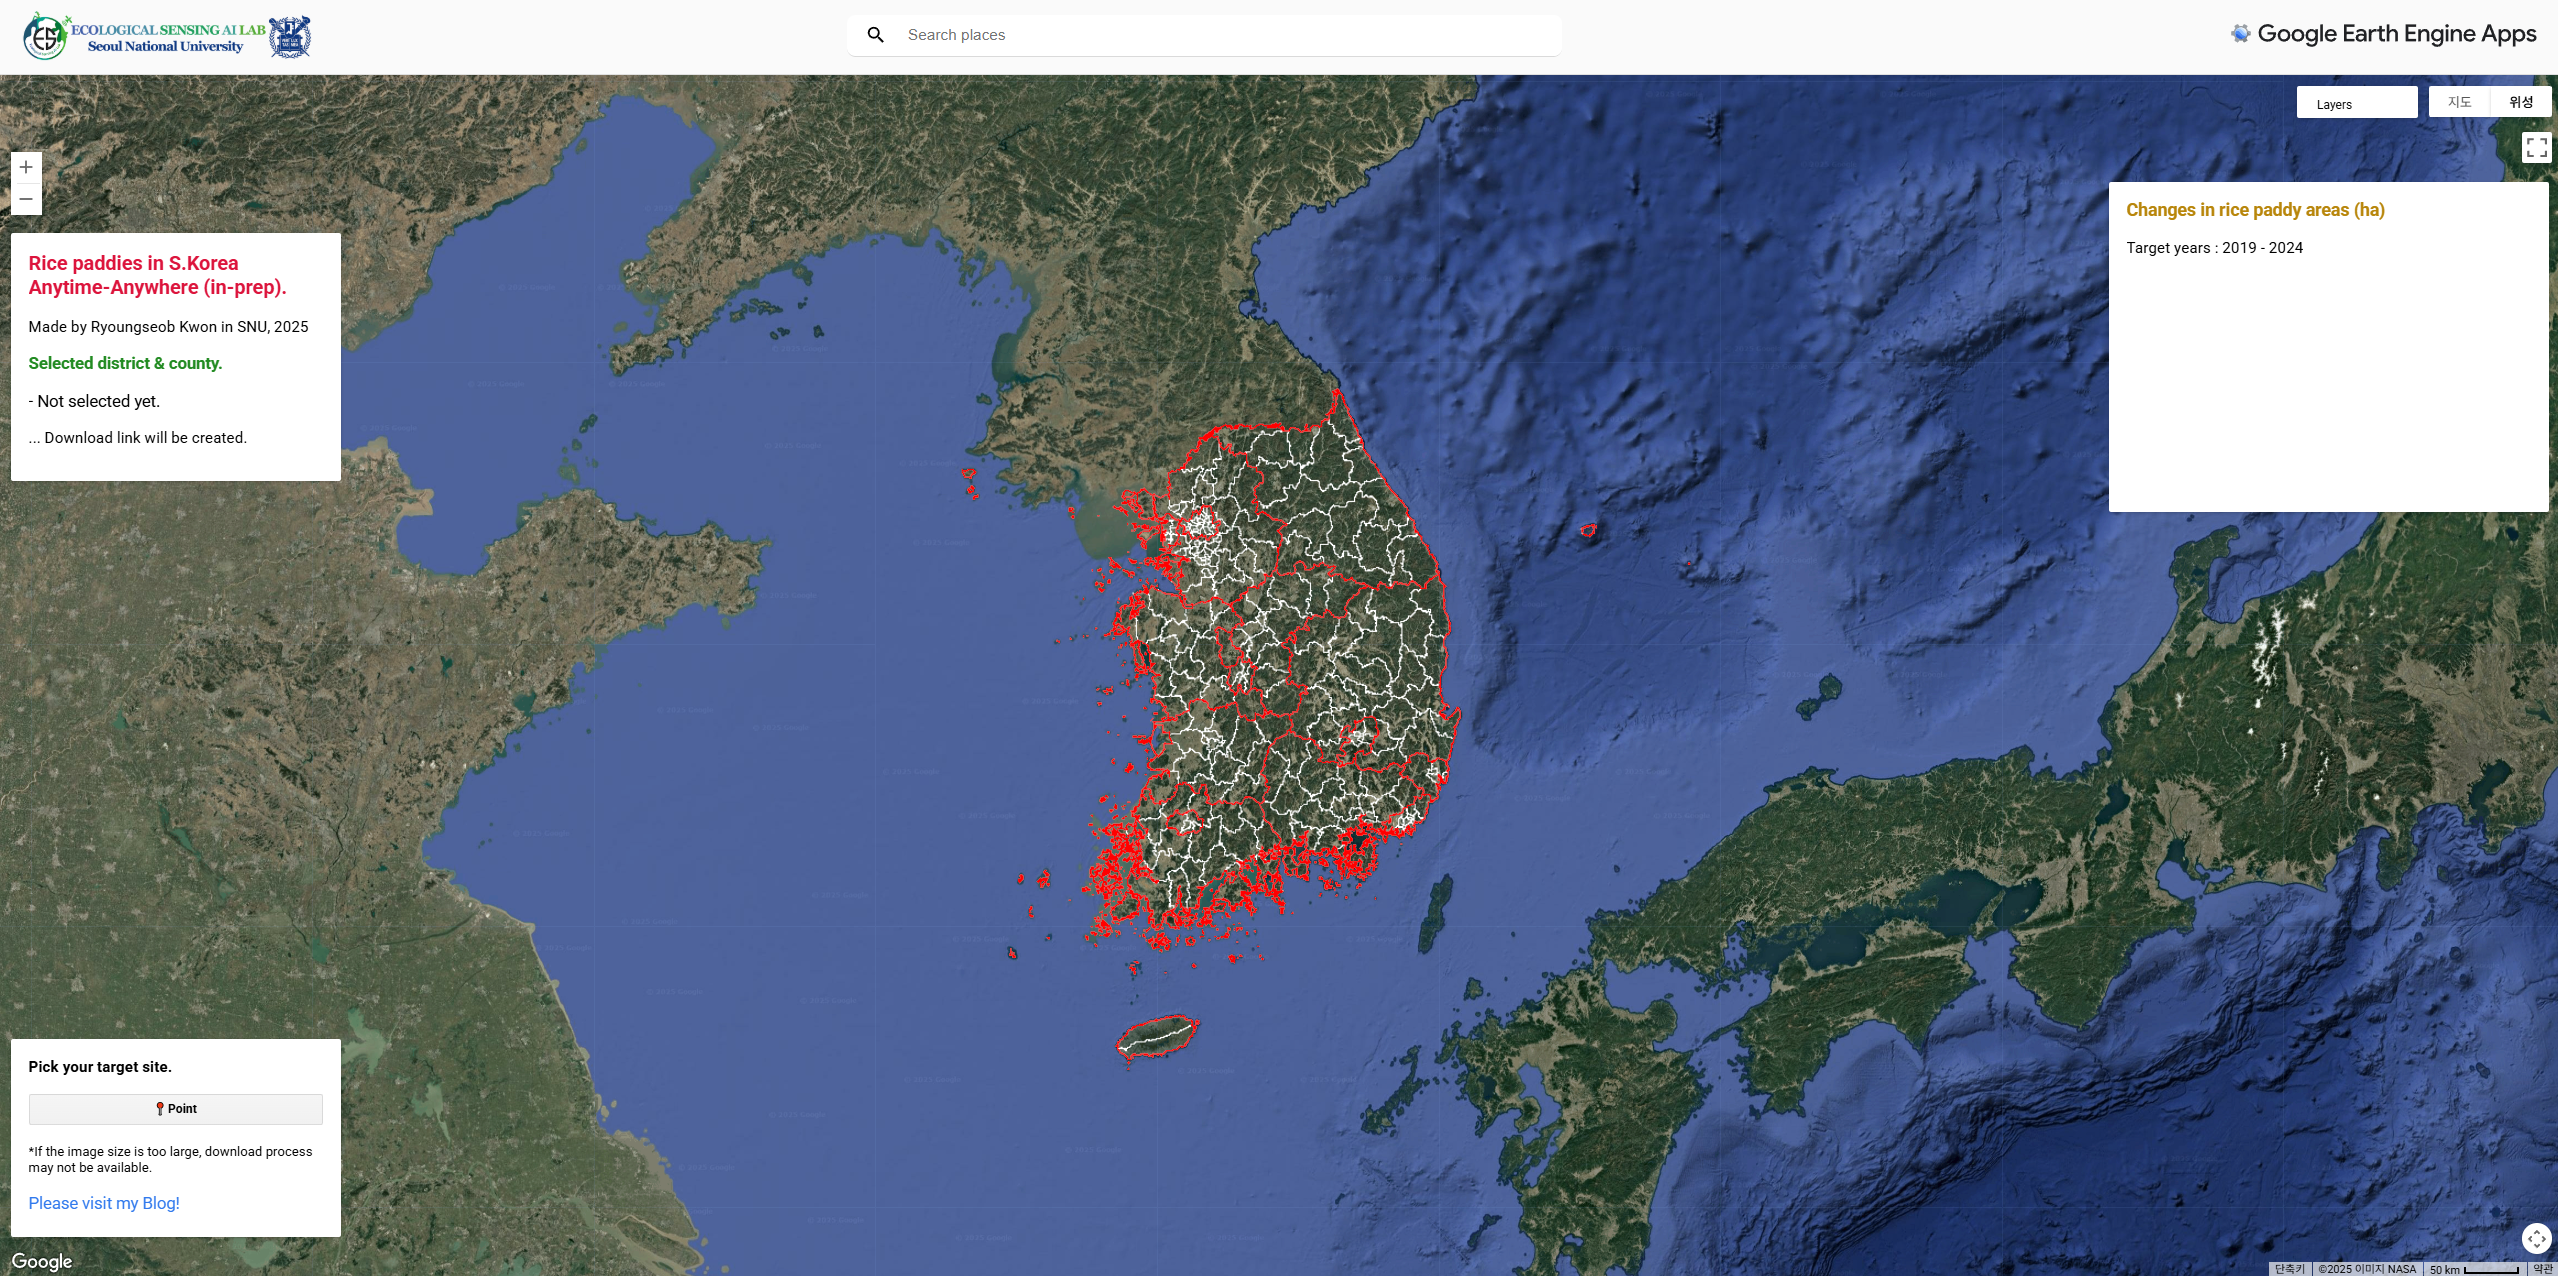Click Jeju Island on the map
Screen dimensions: 2558x1276
click(1157, 1036)
